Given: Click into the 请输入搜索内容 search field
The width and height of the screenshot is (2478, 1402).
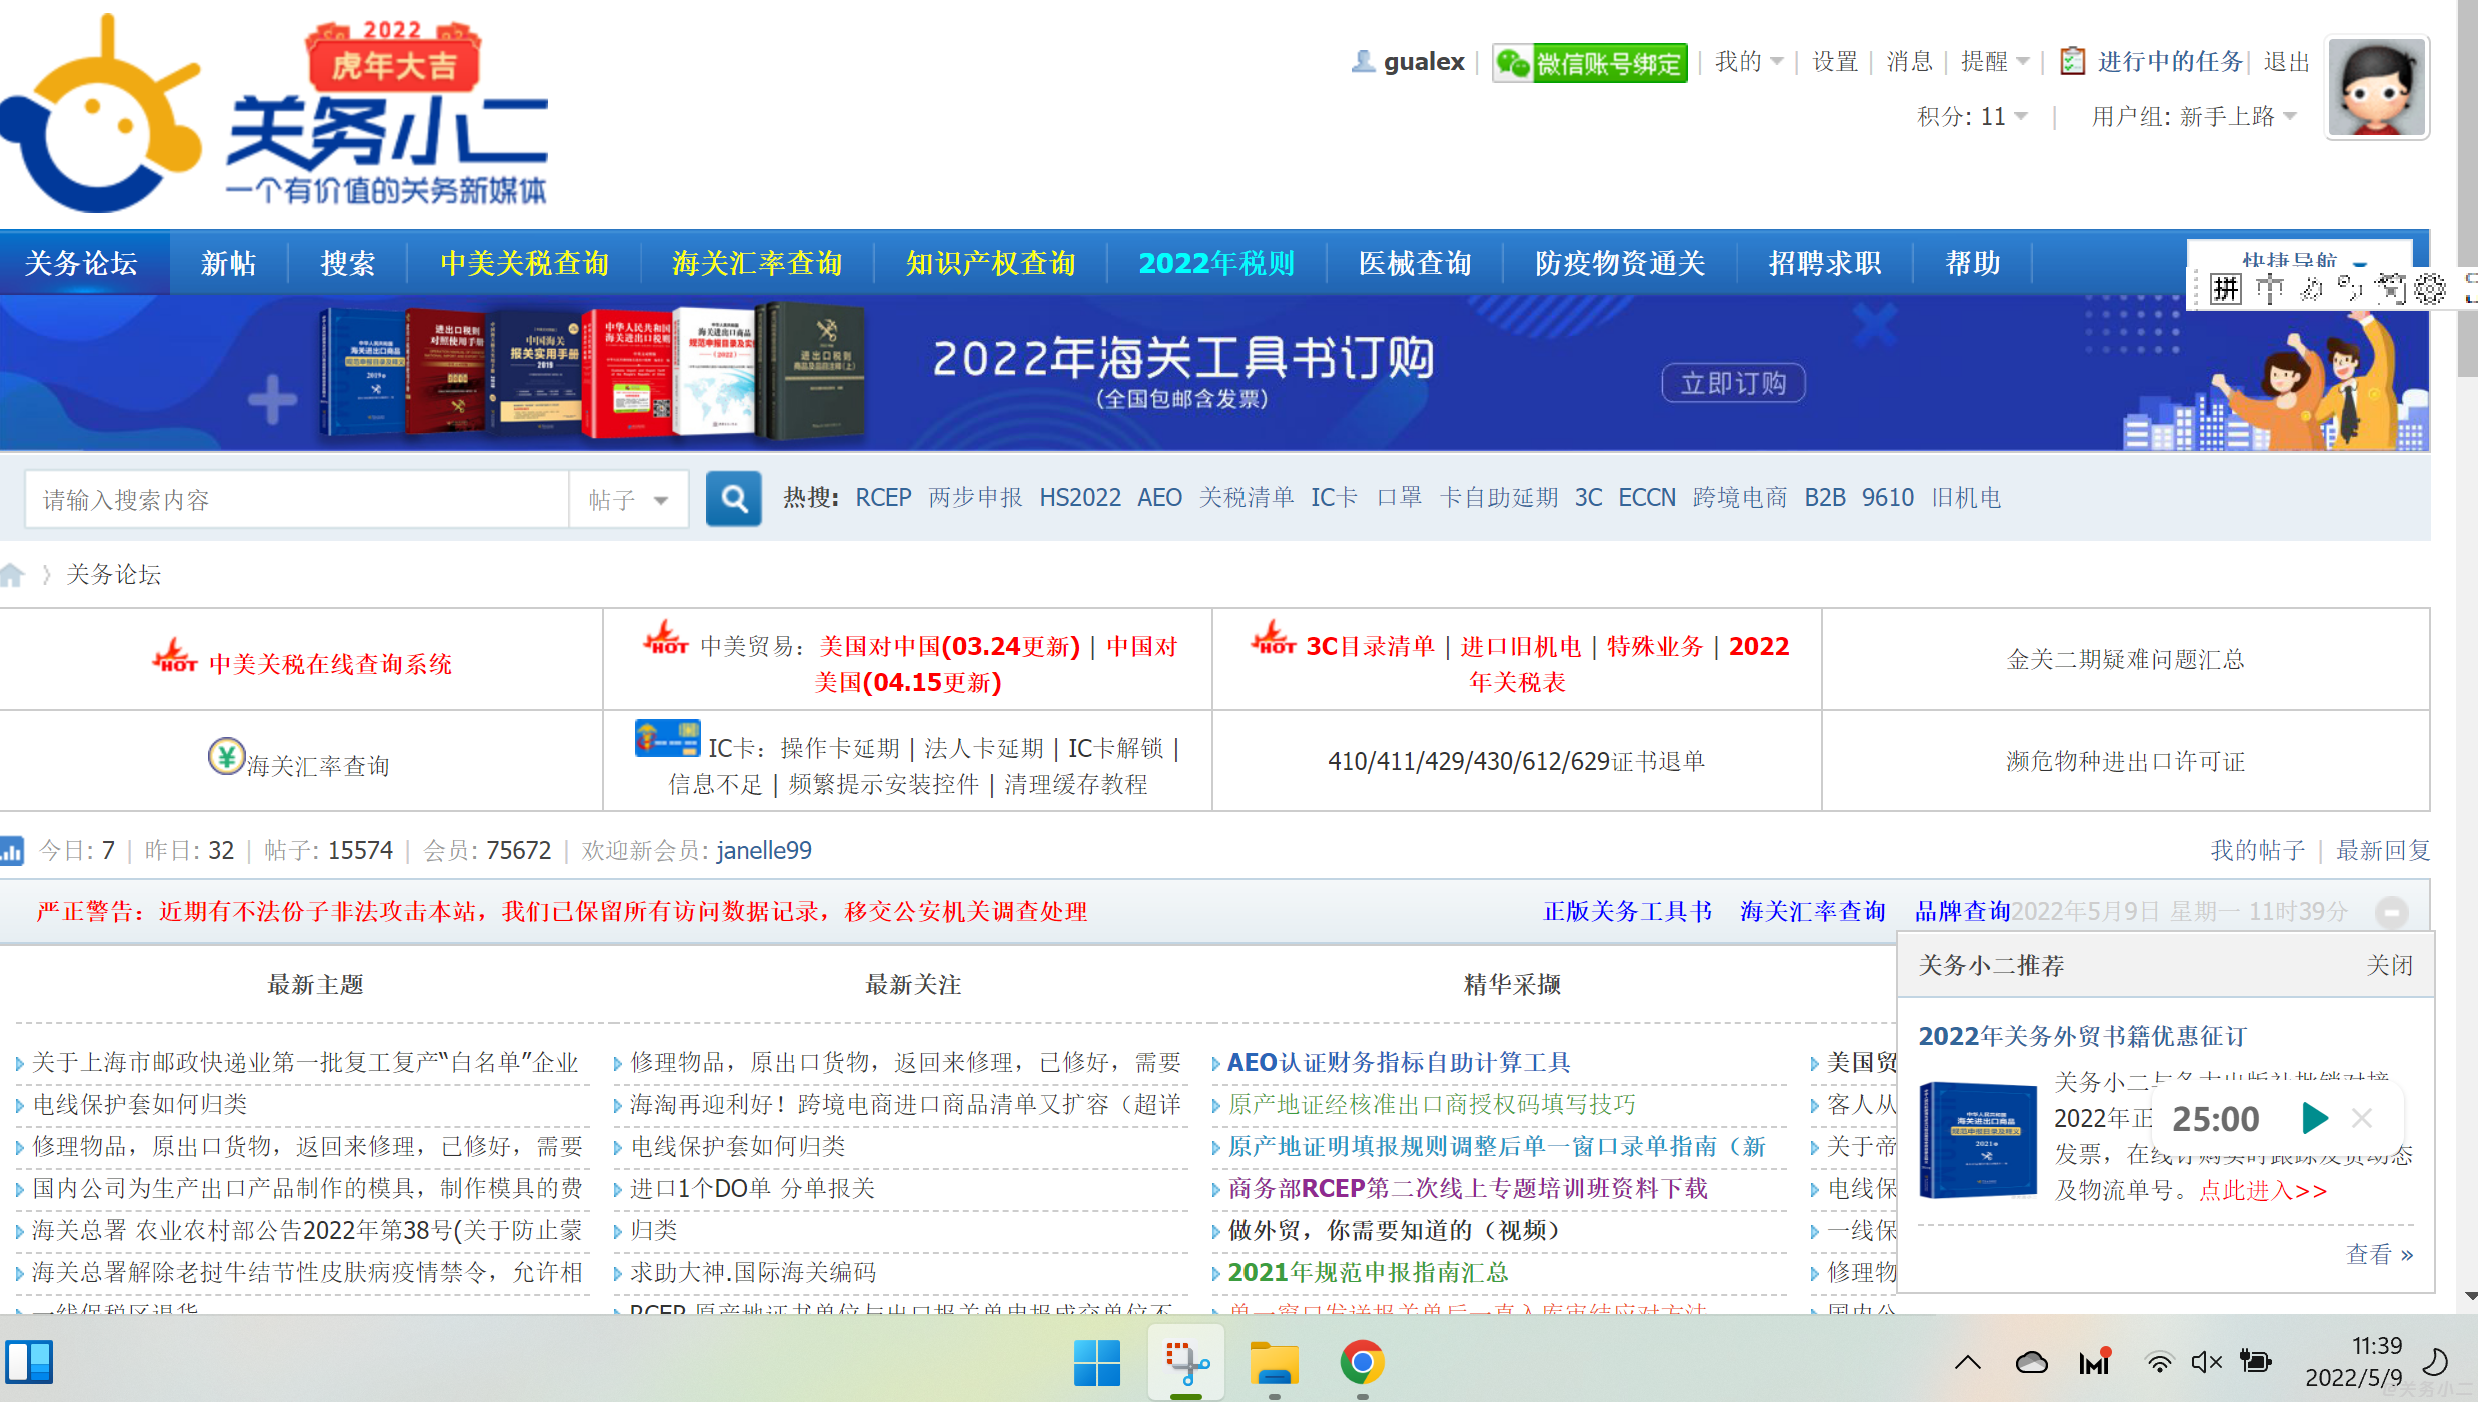Looking at the screenshot, I should [x=297, y=499].
